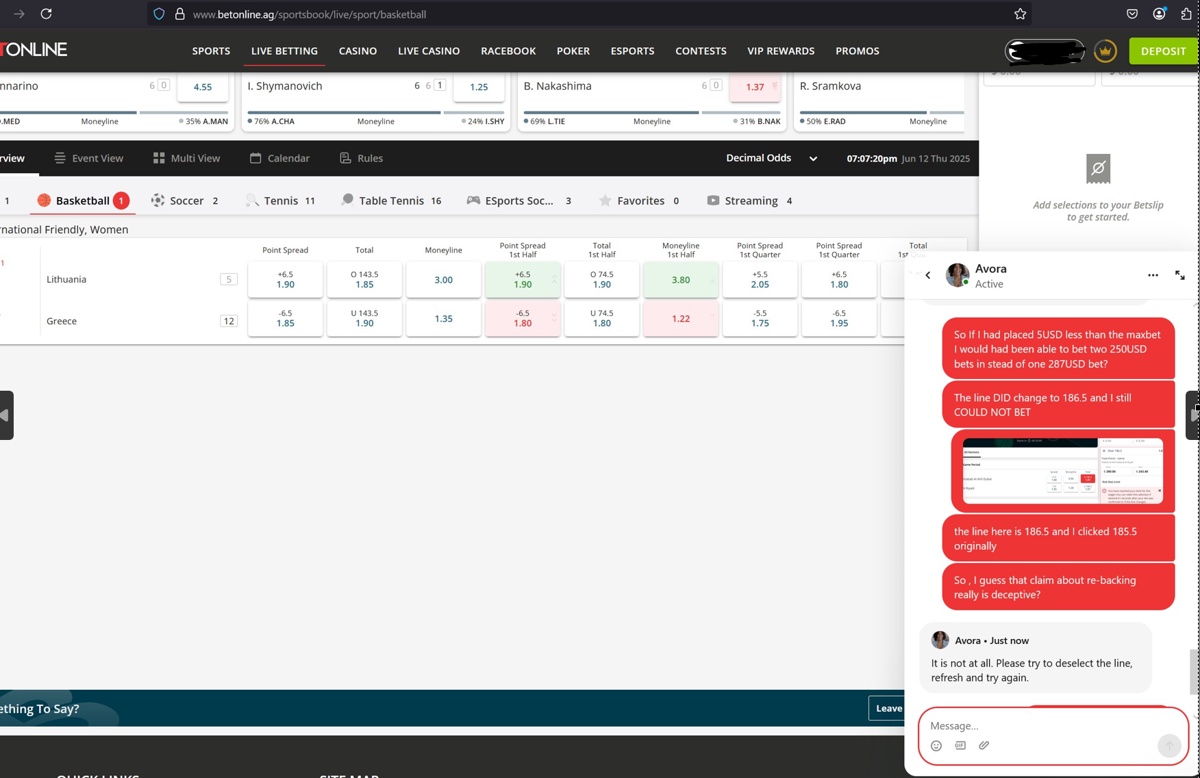Click the browser forward arrow
Screen dimensions: 1200x778
coord(18,14)
